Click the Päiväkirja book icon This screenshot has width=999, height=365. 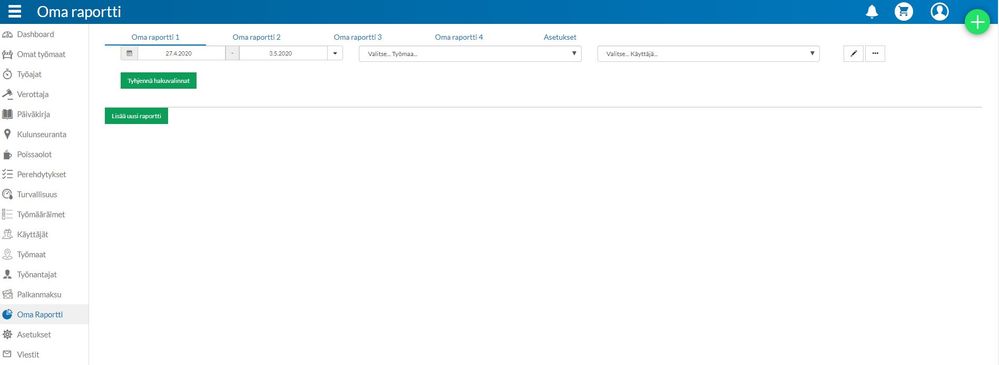8,115
